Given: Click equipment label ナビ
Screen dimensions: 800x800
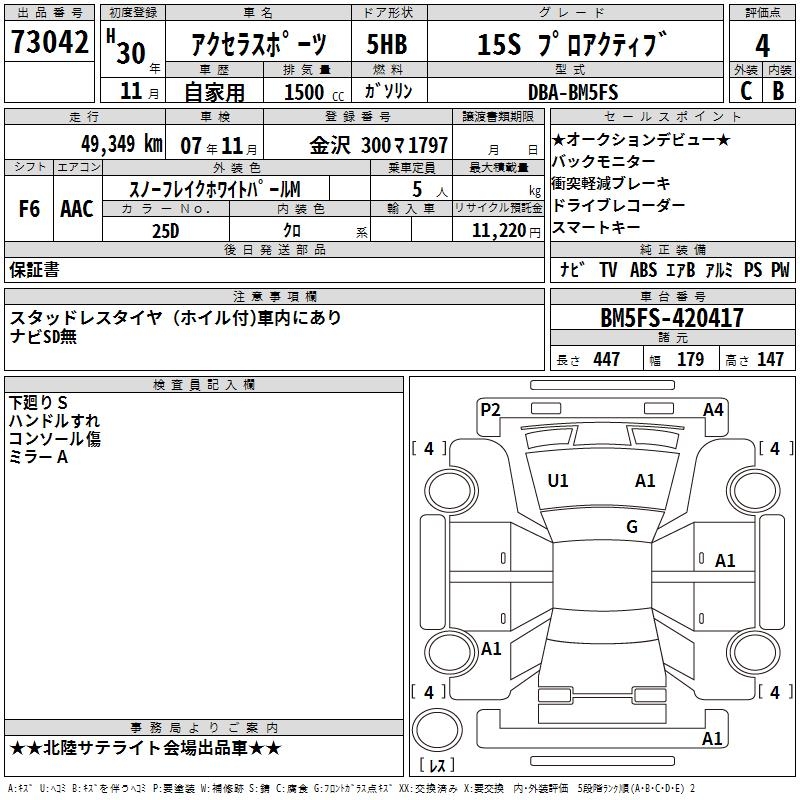Looking at the screenshot, I should click(572, 269).
